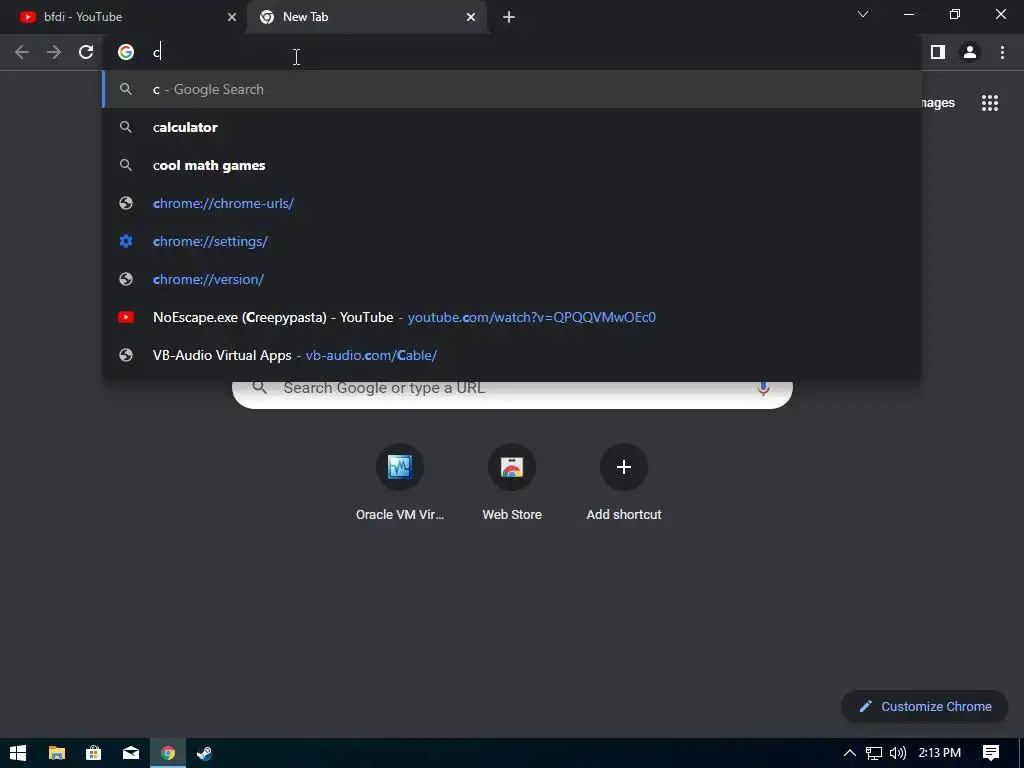The width and height of the screenshot is (1024, 768).
Task: Open Steam from the taskbar
Action: pyautogui.click(x=204, y=753)
